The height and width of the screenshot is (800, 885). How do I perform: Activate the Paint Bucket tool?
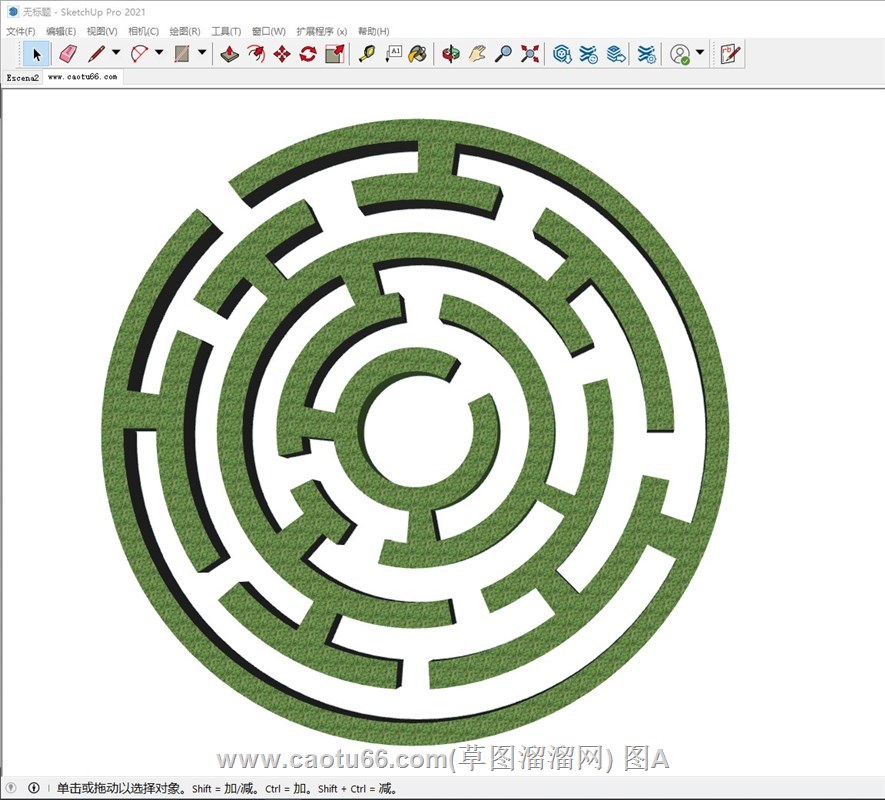pos(418,53)
